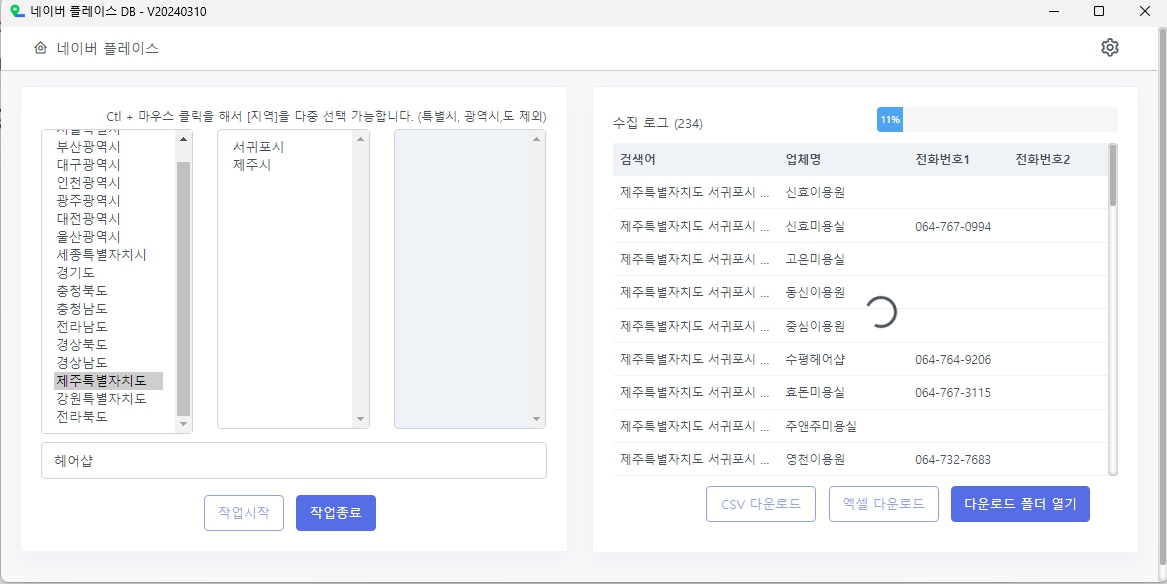Click the 동신이용원 business name cell
Viewport: 1167px width, 584px height.
(x=815, y=292)
